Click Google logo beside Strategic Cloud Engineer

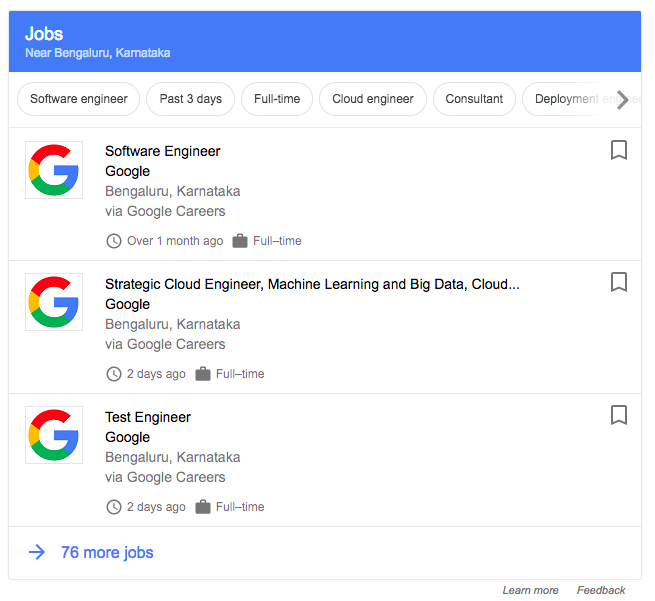(x=54, y=302)
